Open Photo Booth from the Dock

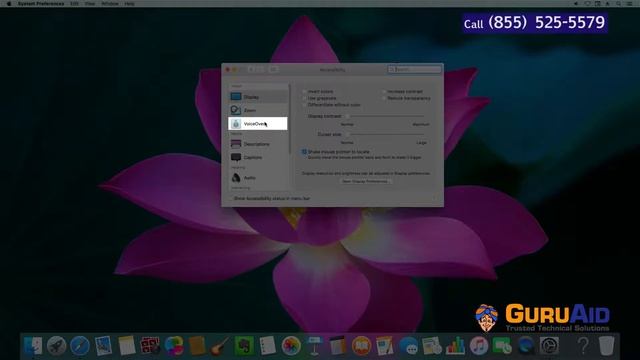pos(150,346)
